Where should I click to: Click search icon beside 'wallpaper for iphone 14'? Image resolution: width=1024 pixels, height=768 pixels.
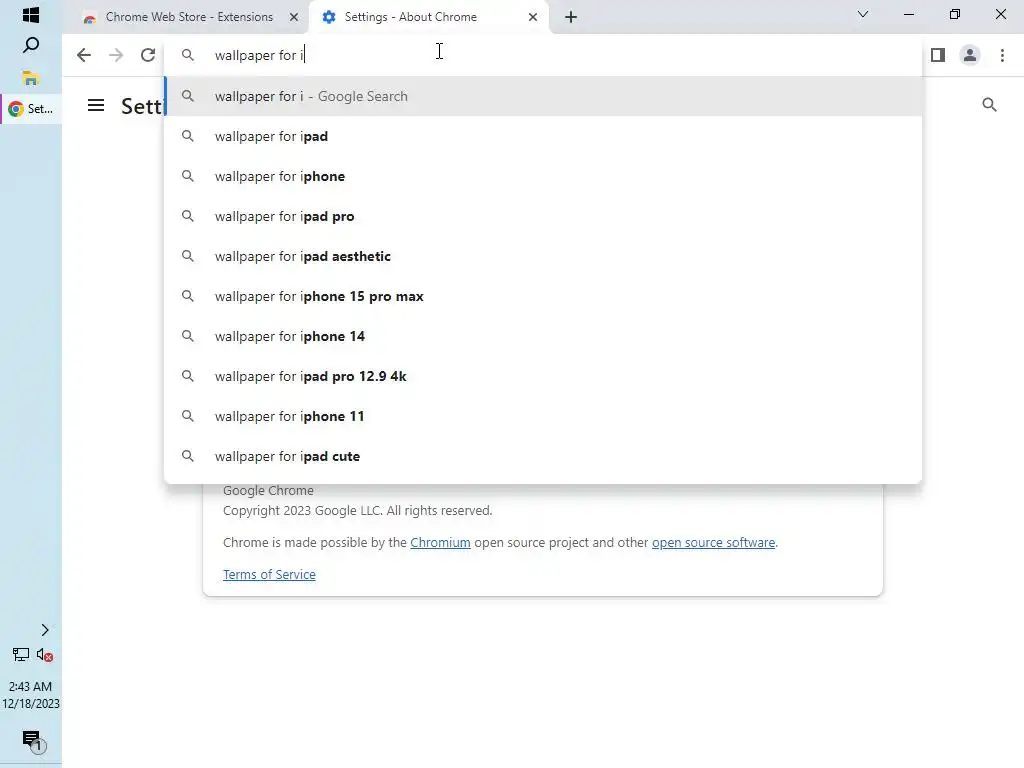(x=187, y=336)
